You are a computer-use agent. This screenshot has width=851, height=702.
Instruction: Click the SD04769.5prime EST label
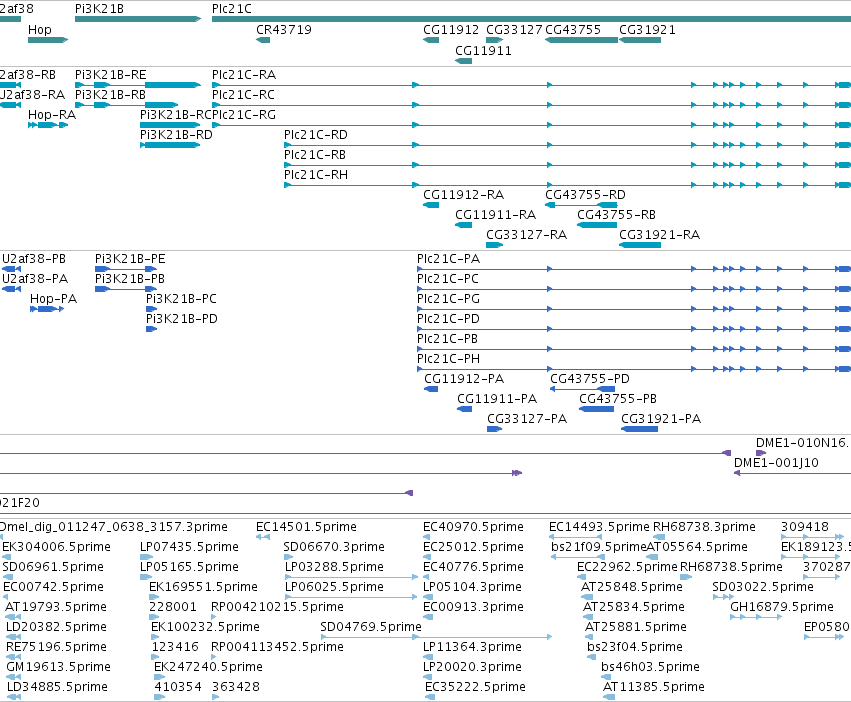pos(371,627)
